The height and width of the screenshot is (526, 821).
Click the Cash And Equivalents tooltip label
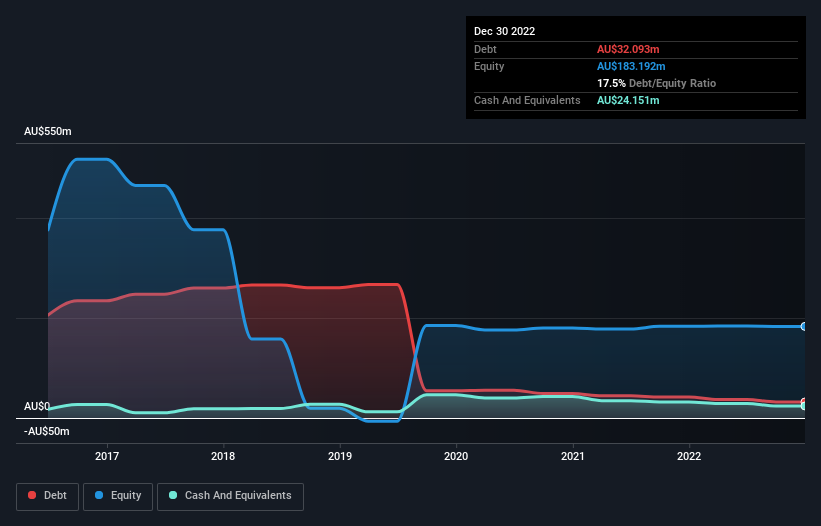(527, 100)
